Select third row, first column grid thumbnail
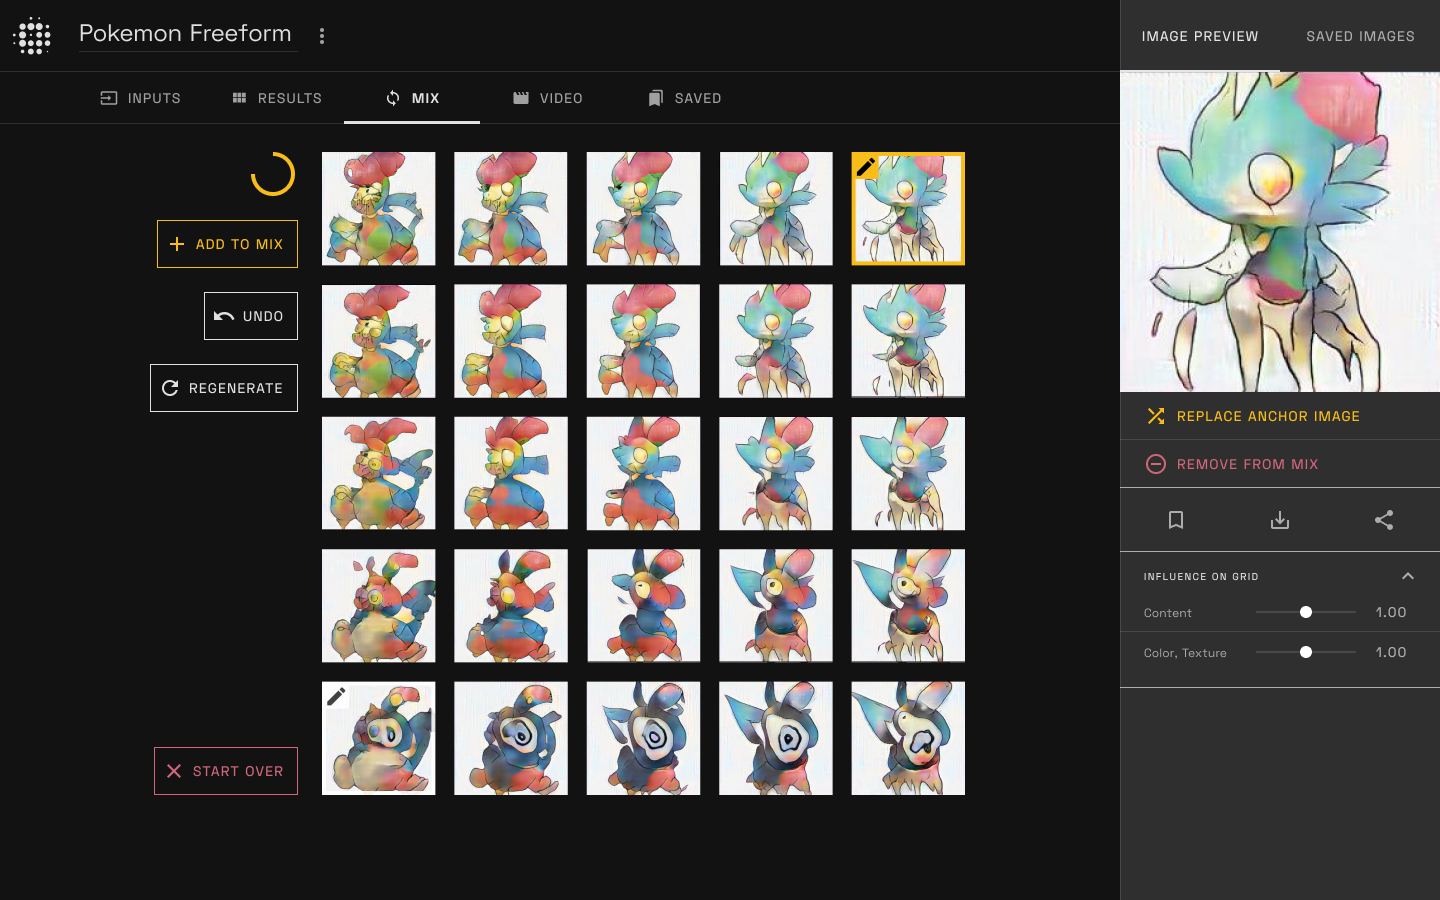 point(379,474)
